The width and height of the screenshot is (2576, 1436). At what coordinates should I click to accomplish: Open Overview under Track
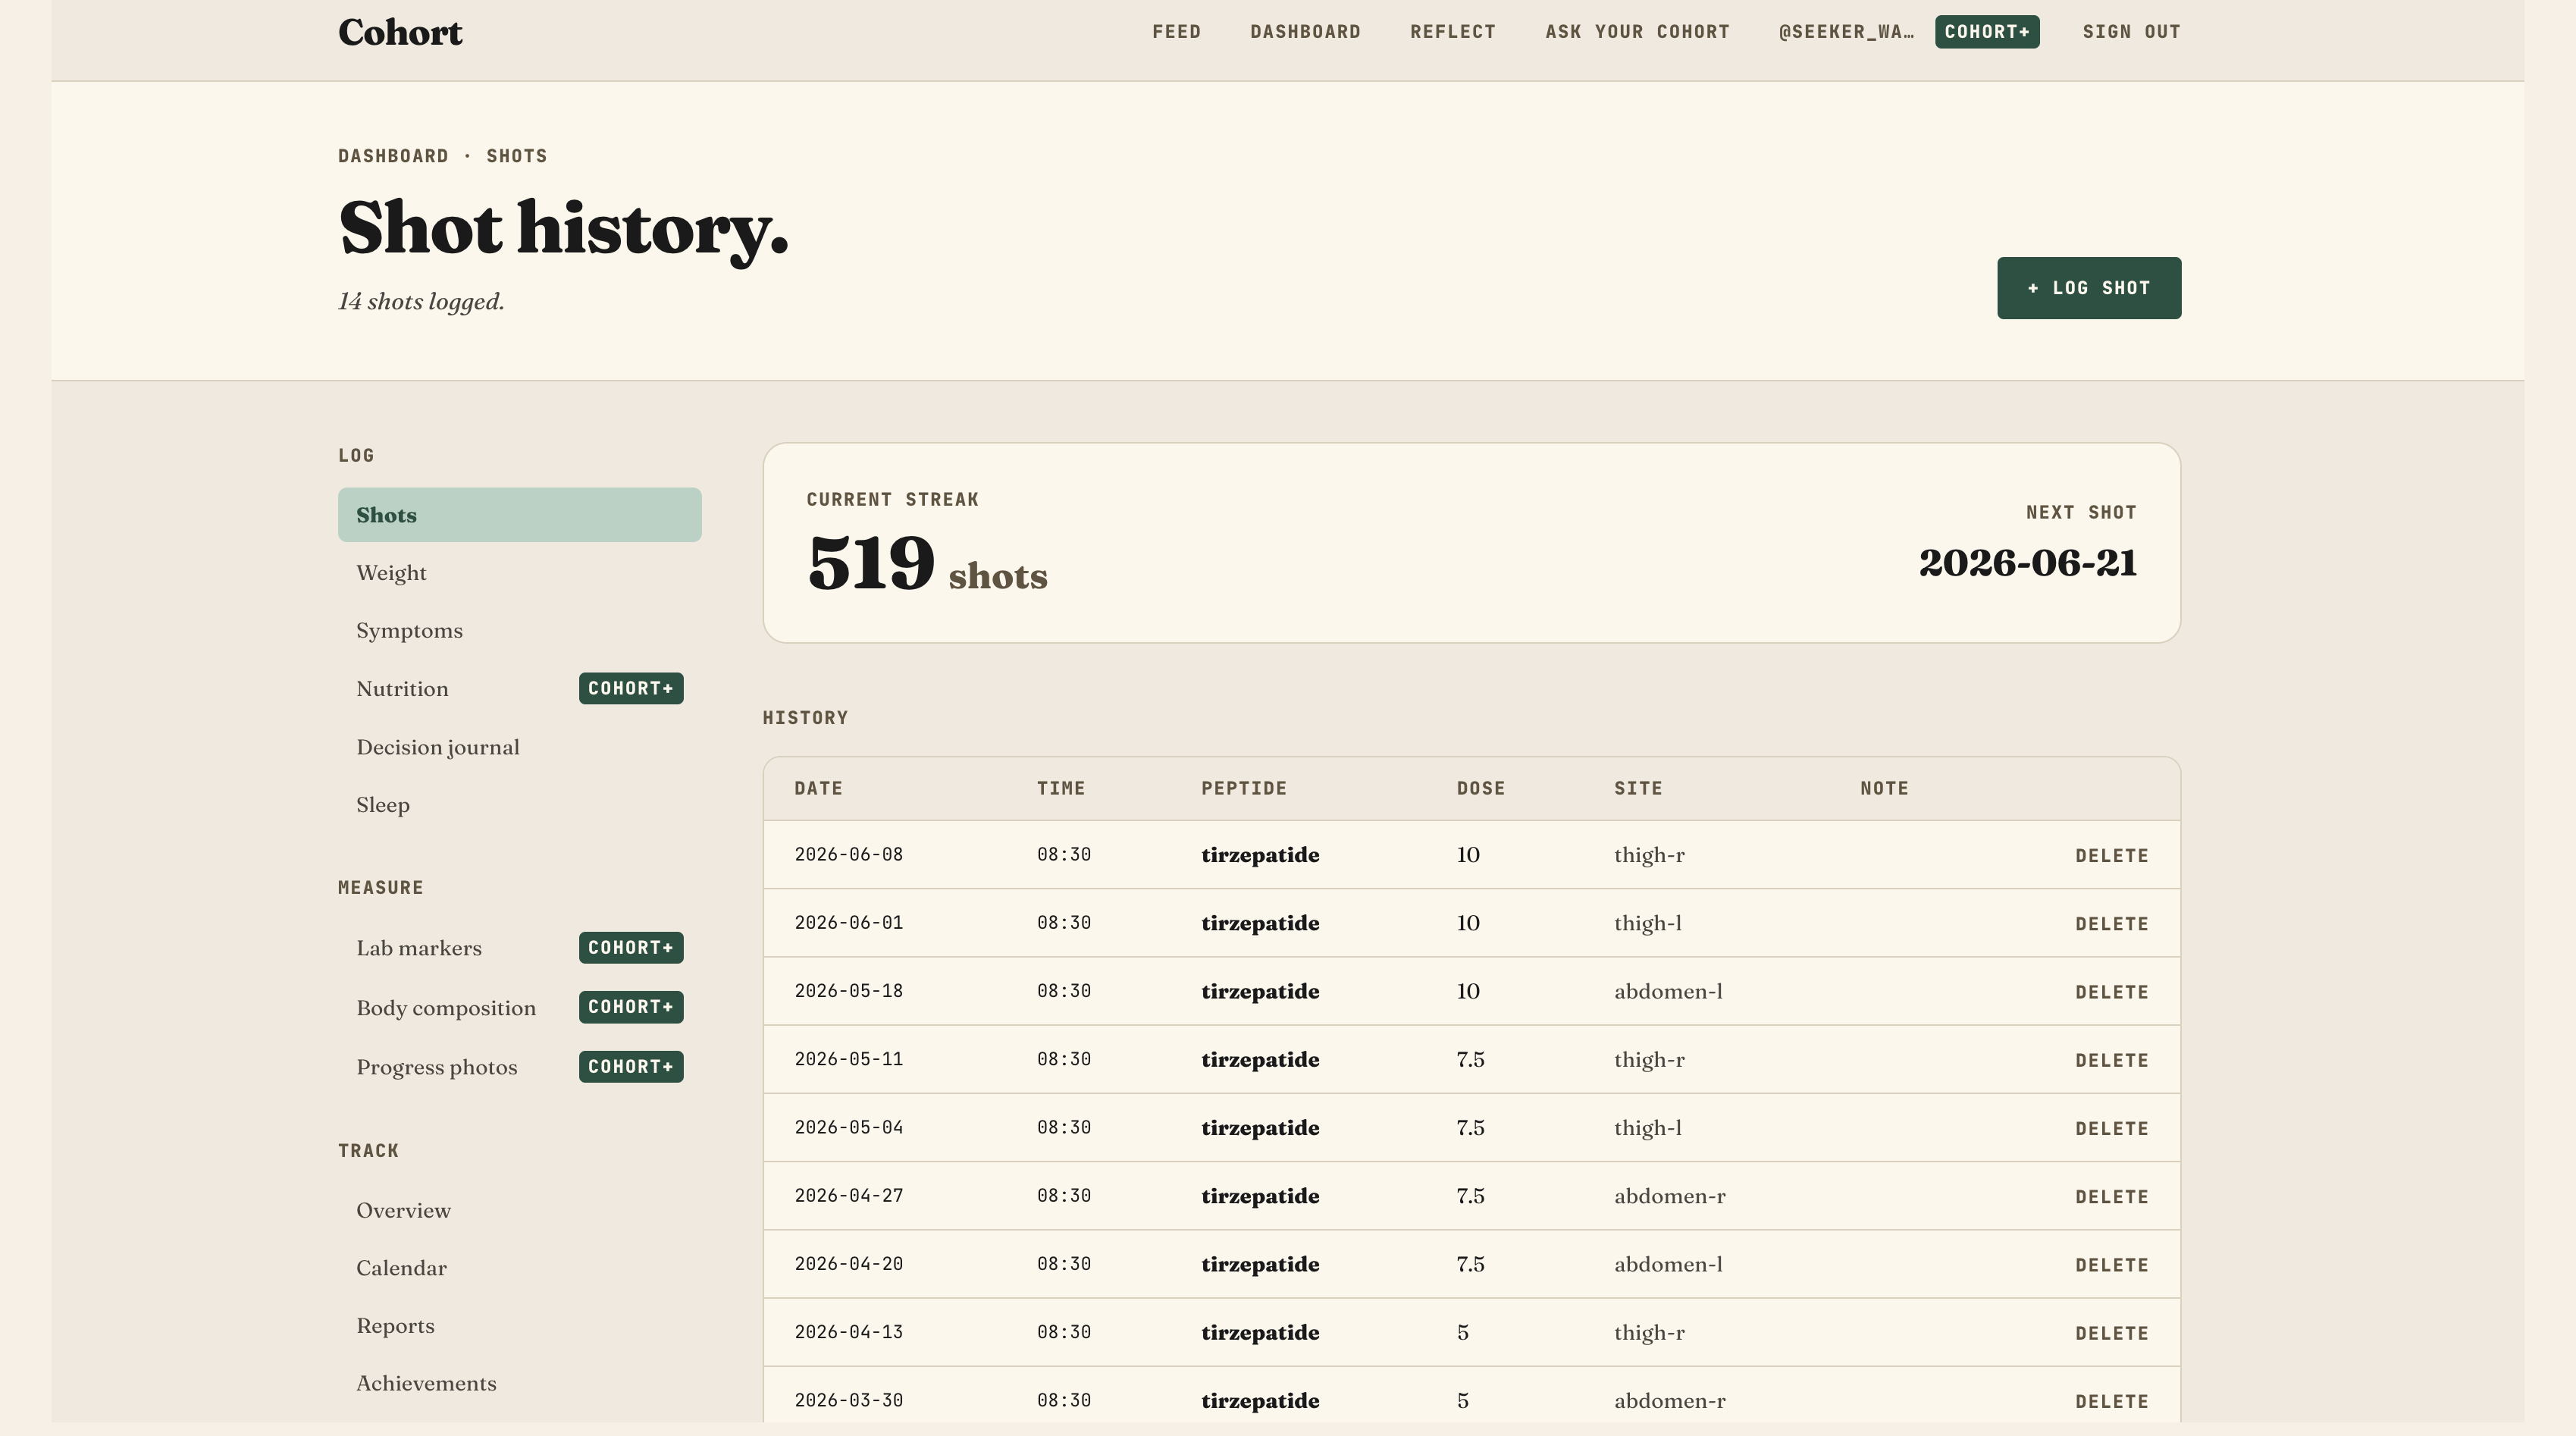coord(520,1211)
